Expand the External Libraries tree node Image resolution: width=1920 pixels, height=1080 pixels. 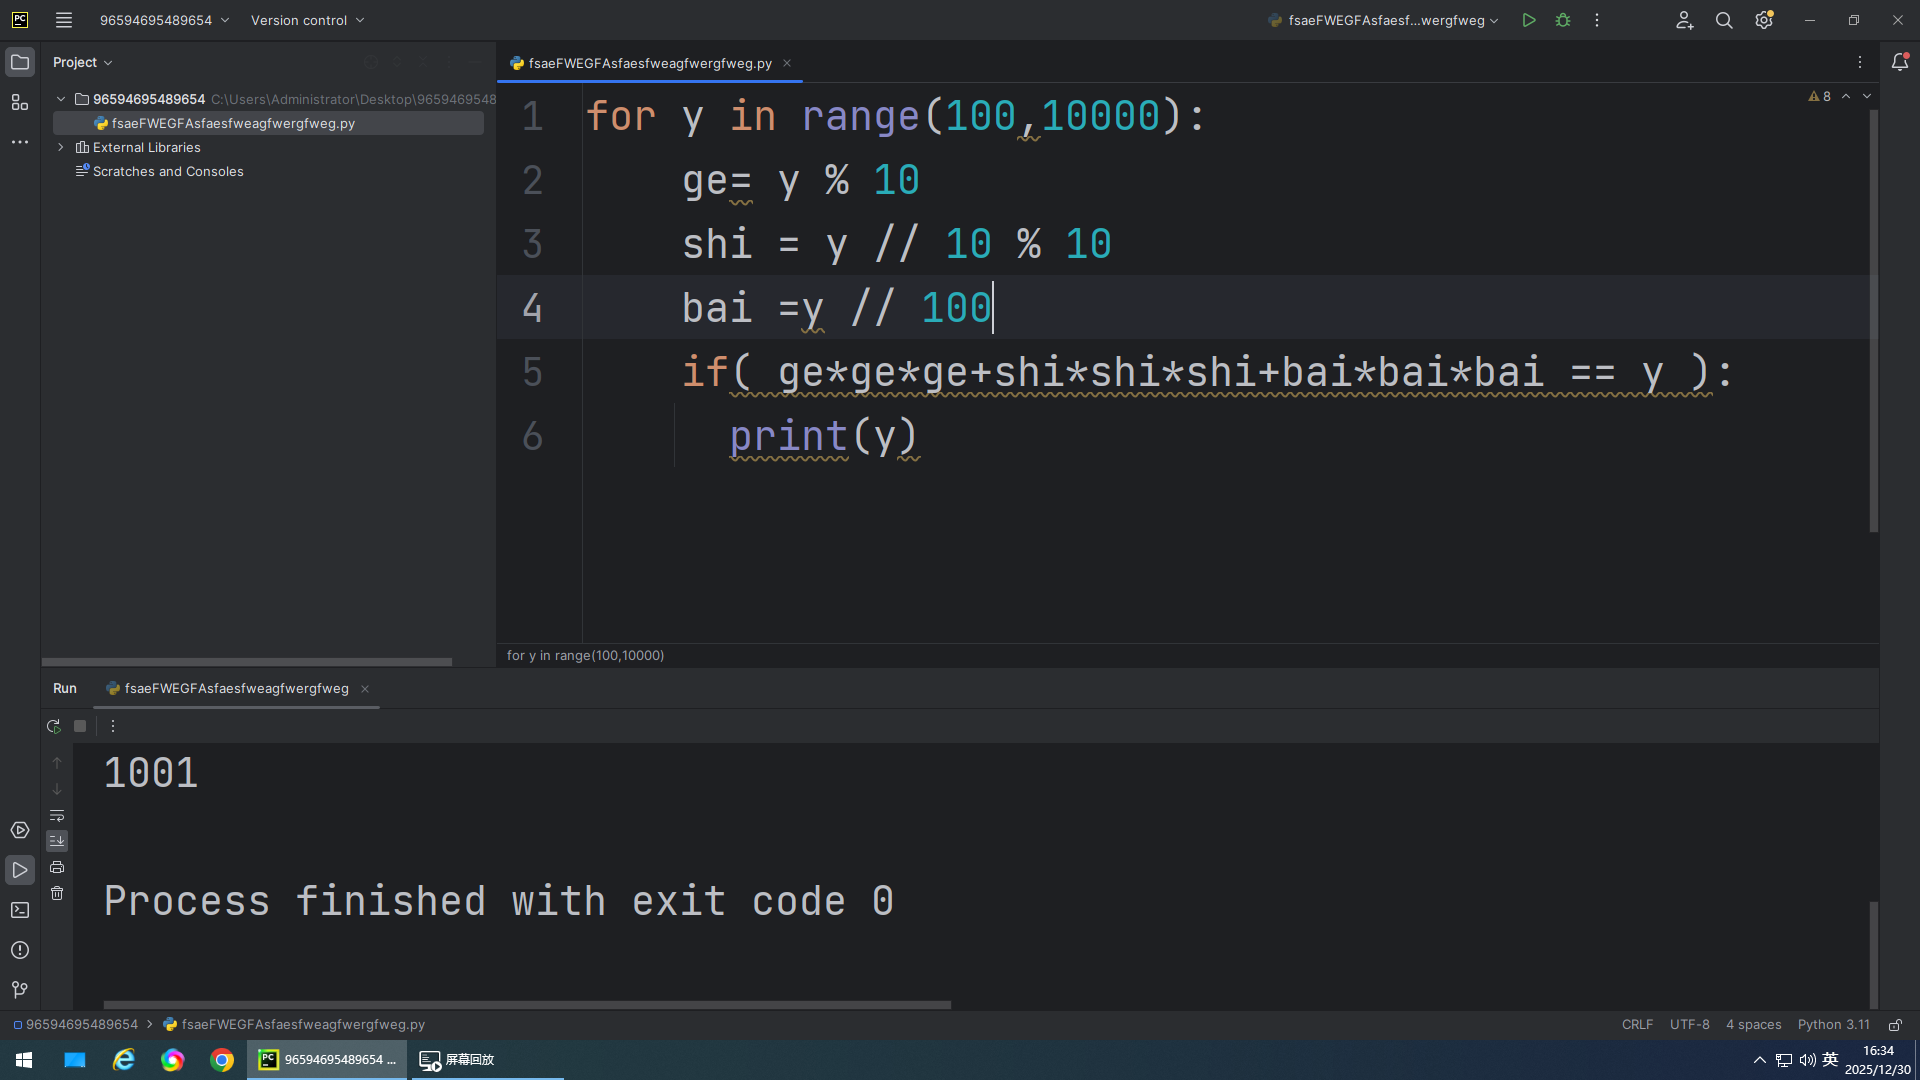pyautogui.click(x=61, y=147)
